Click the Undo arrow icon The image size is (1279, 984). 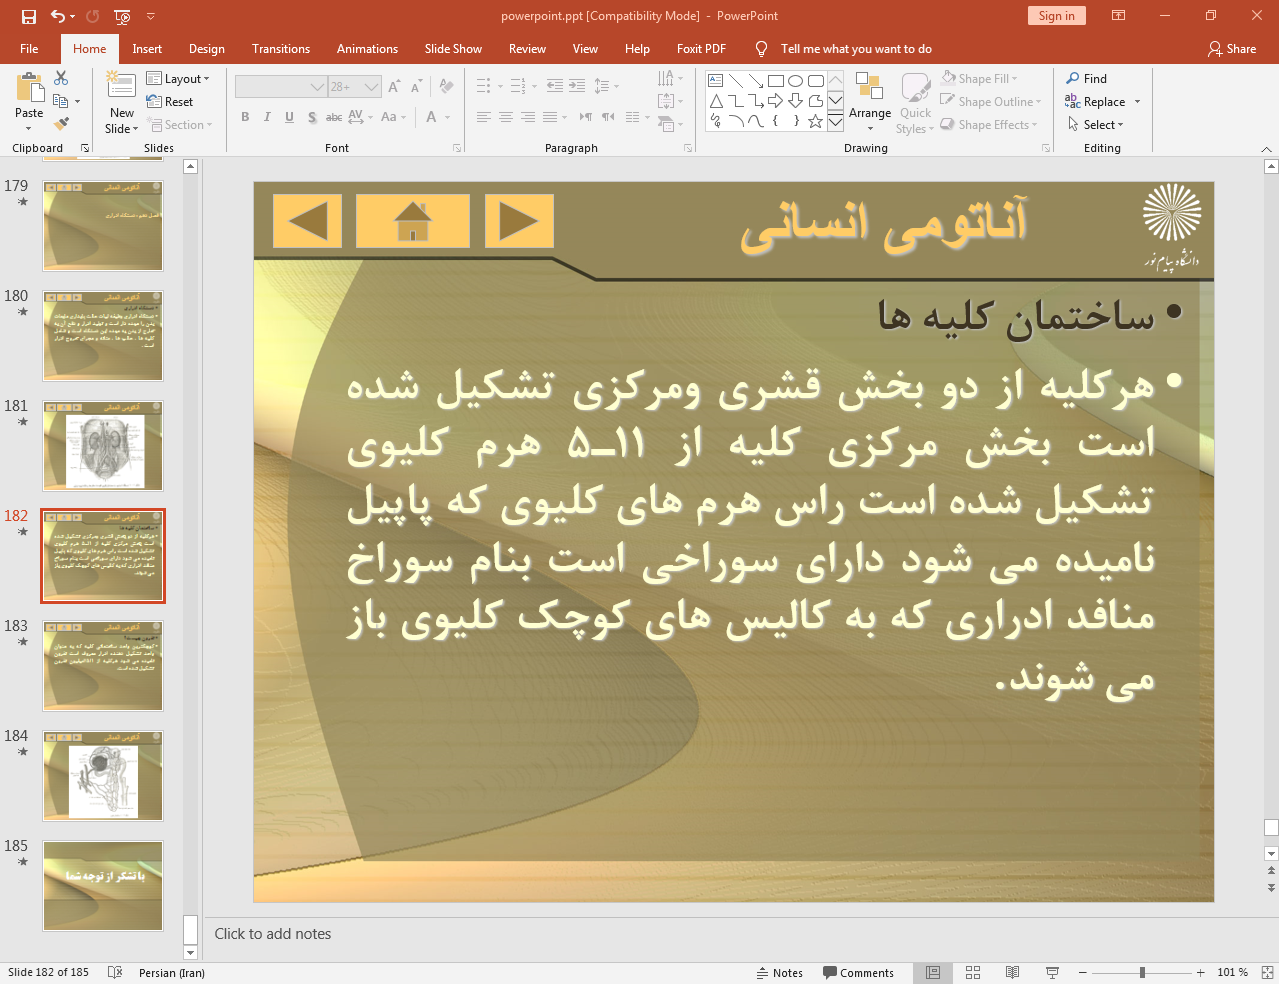click(58, 16)
